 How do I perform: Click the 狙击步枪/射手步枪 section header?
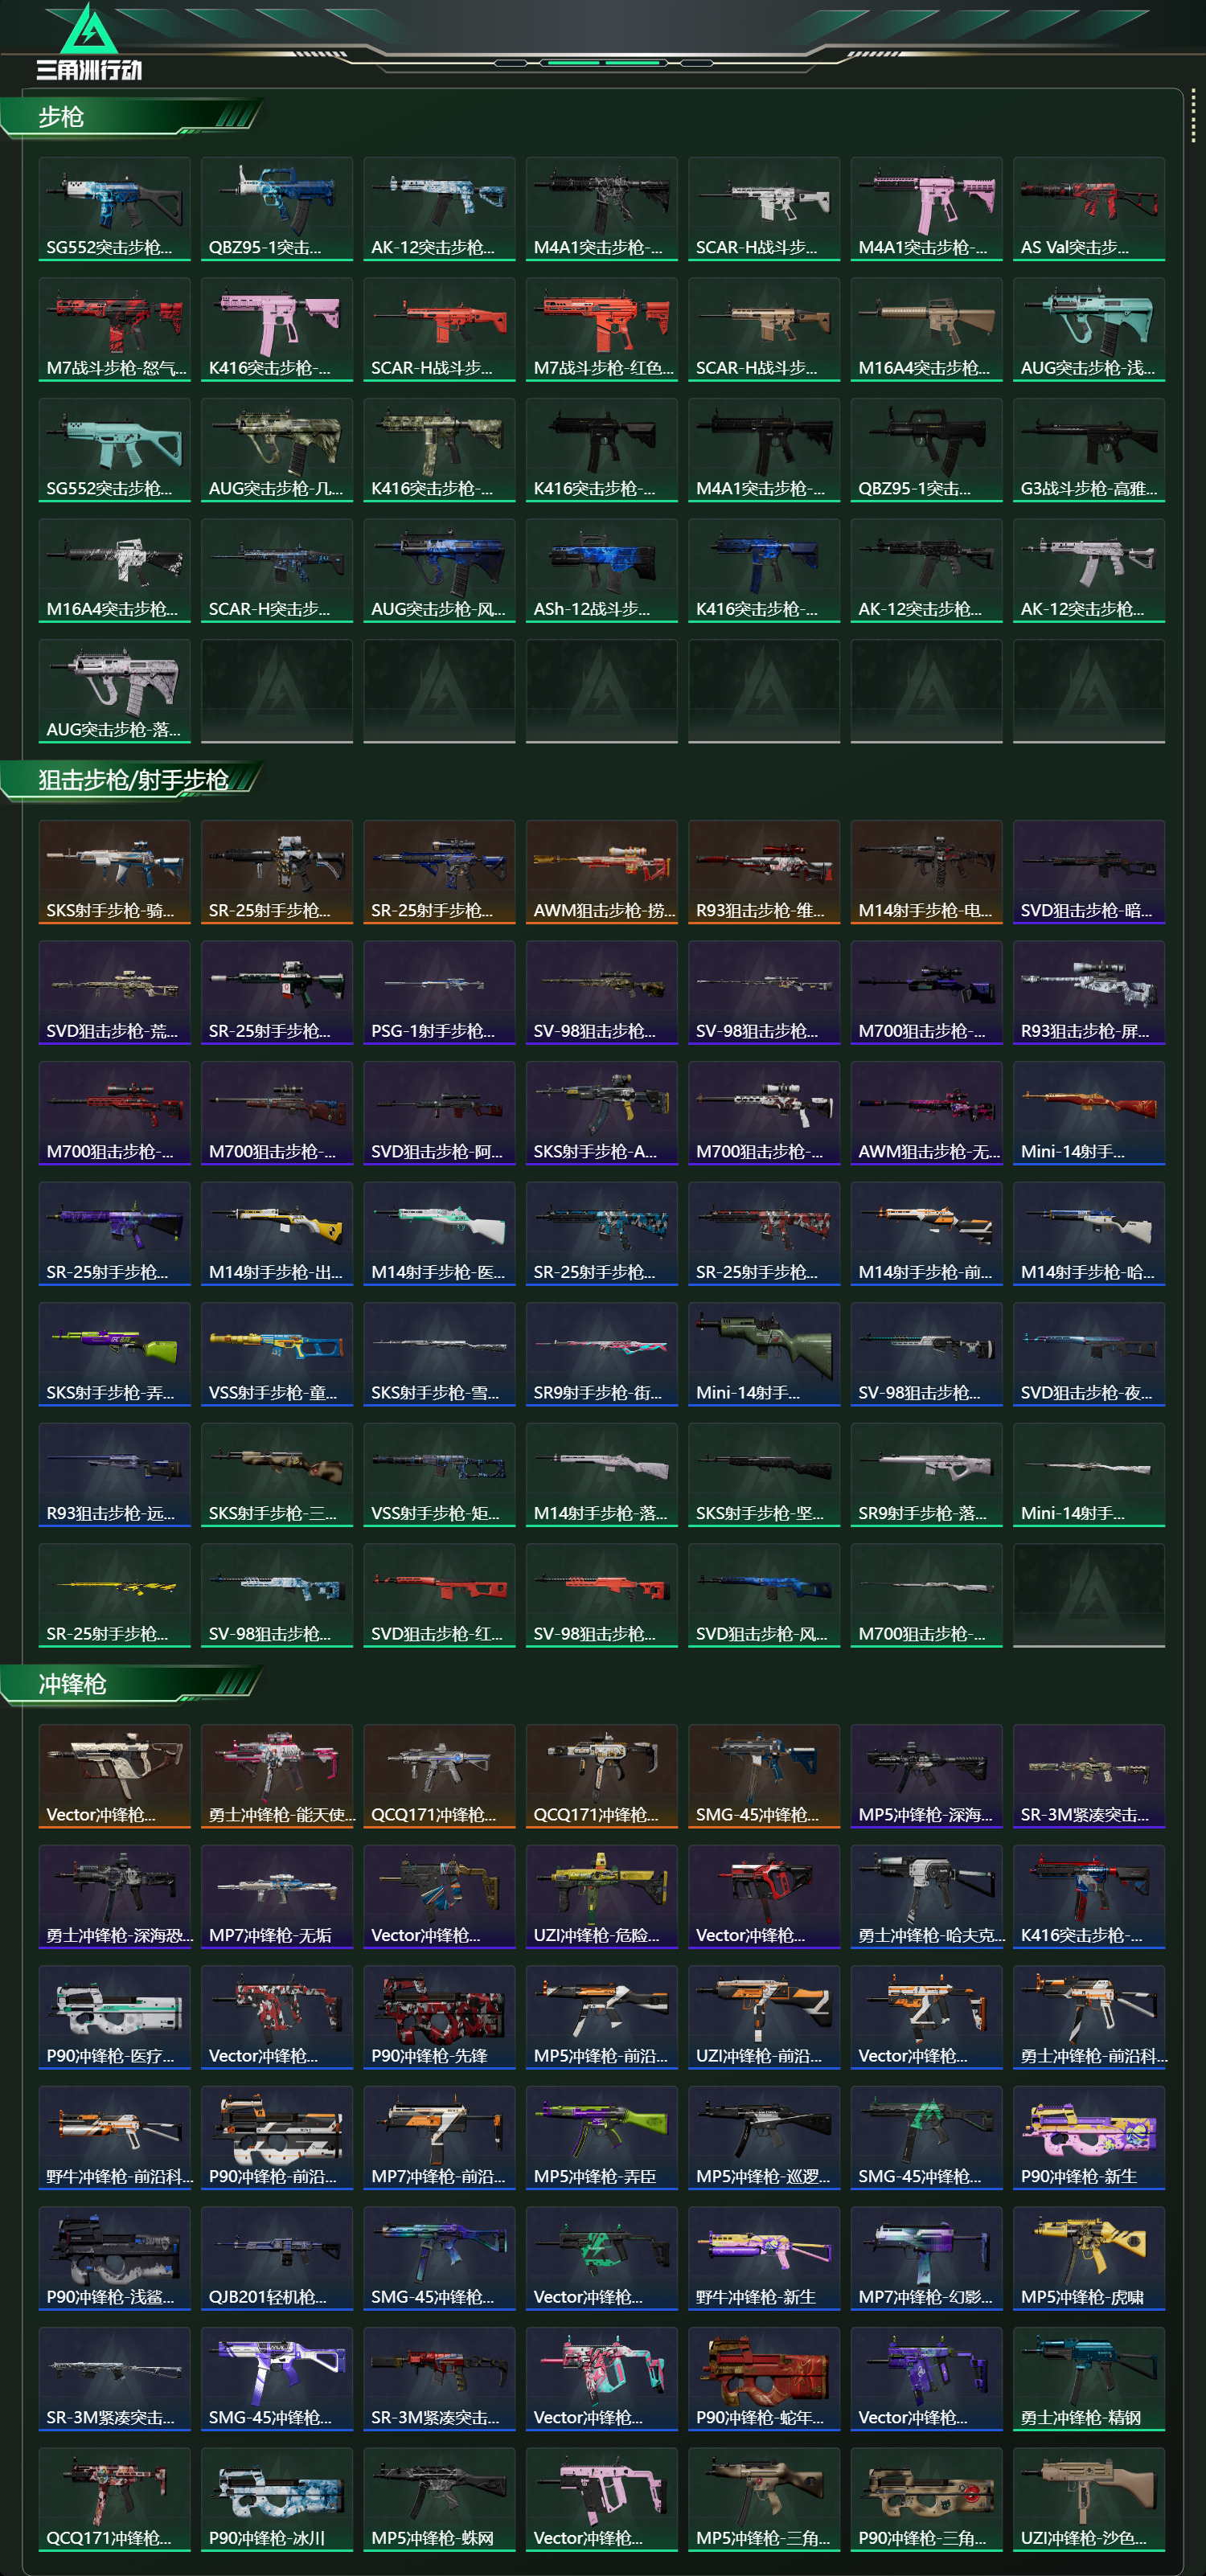pyautogui.click(x=130, y=780)
